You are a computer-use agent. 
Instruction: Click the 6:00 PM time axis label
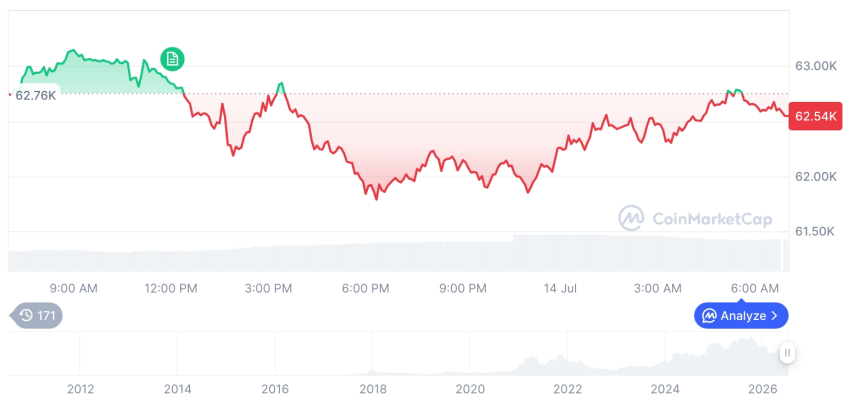(x=365, y=288)
